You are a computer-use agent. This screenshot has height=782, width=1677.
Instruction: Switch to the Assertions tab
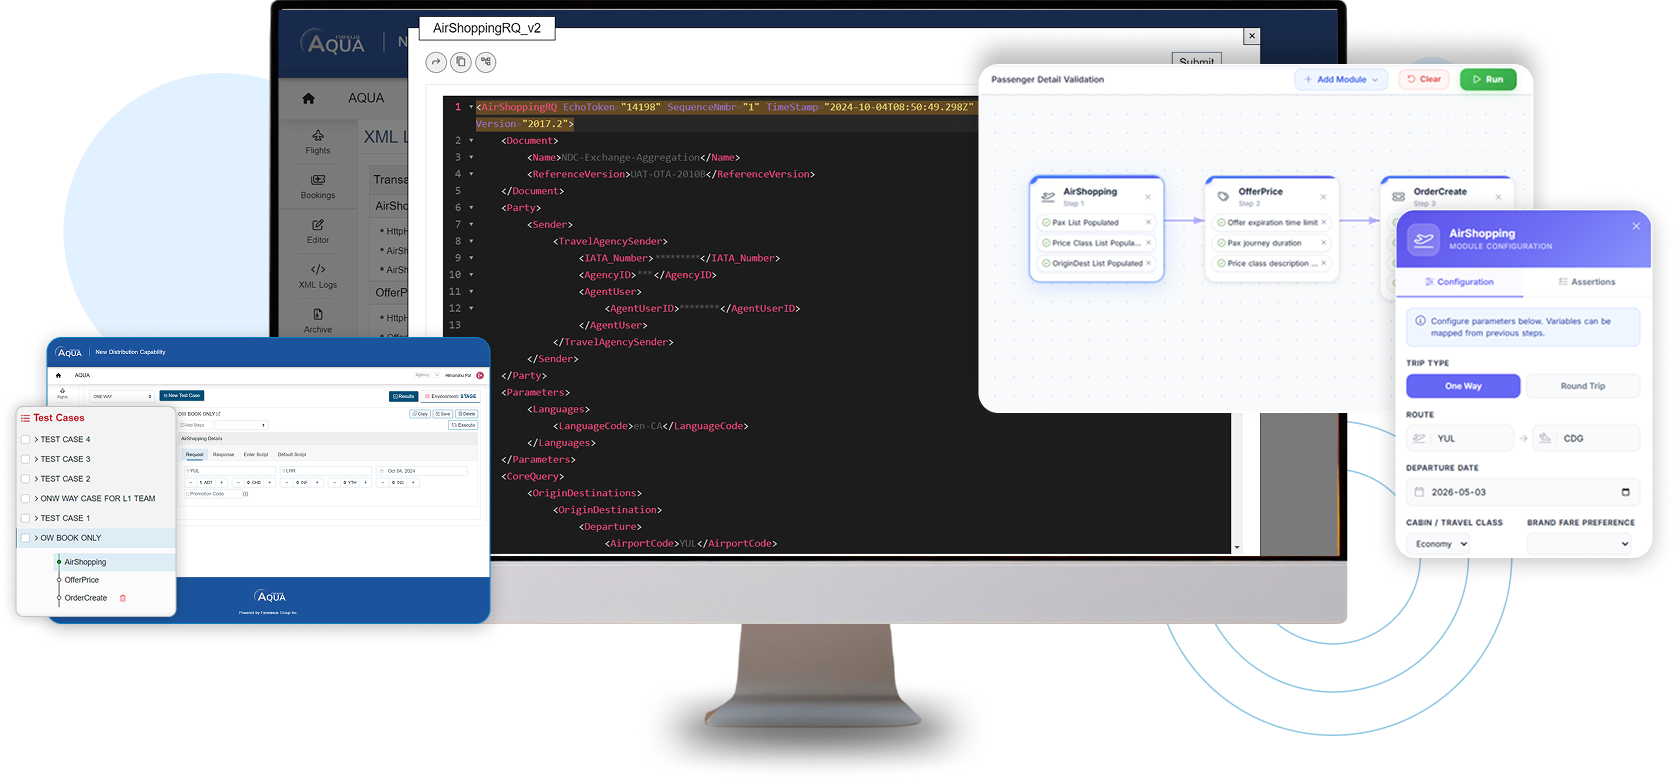point(1586,282)
